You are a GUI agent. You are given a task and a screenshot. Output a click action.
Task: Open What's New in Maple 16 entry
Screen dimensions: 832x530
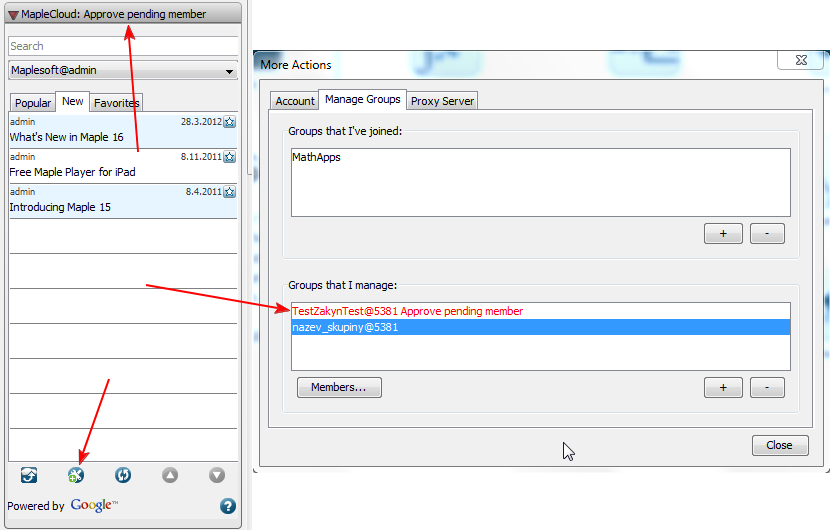[123, 130]
